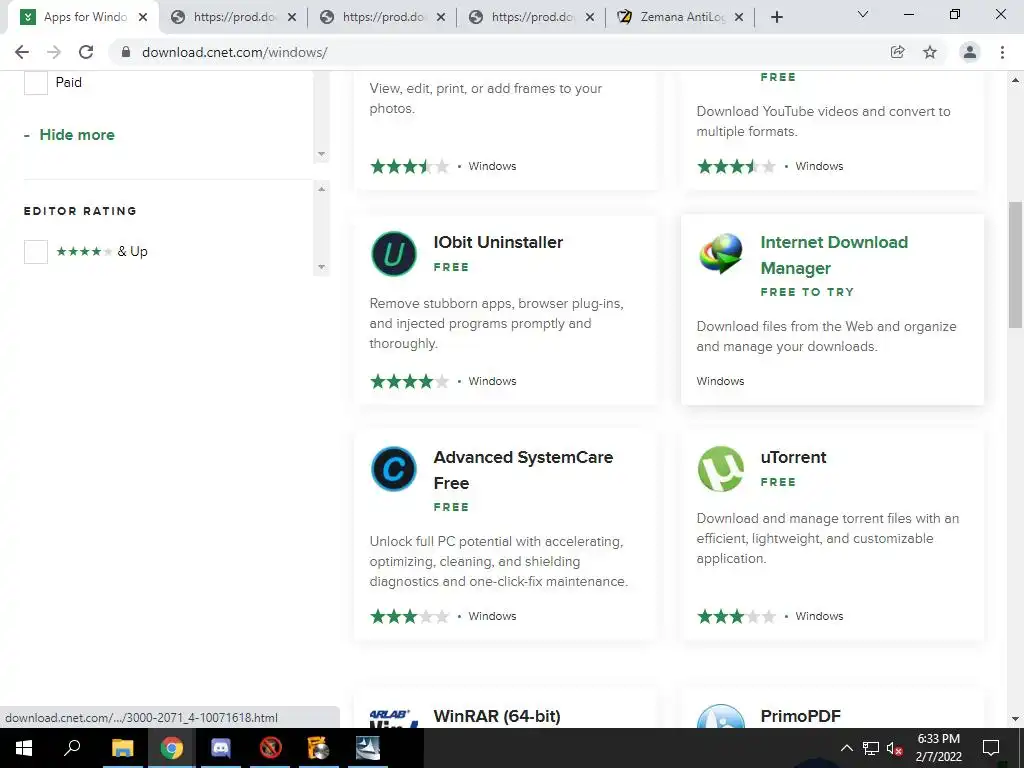Check the 4 stars & Up rating filter
The width and height of the screenshot is (1024, 768).
click(x=36, y=252)
